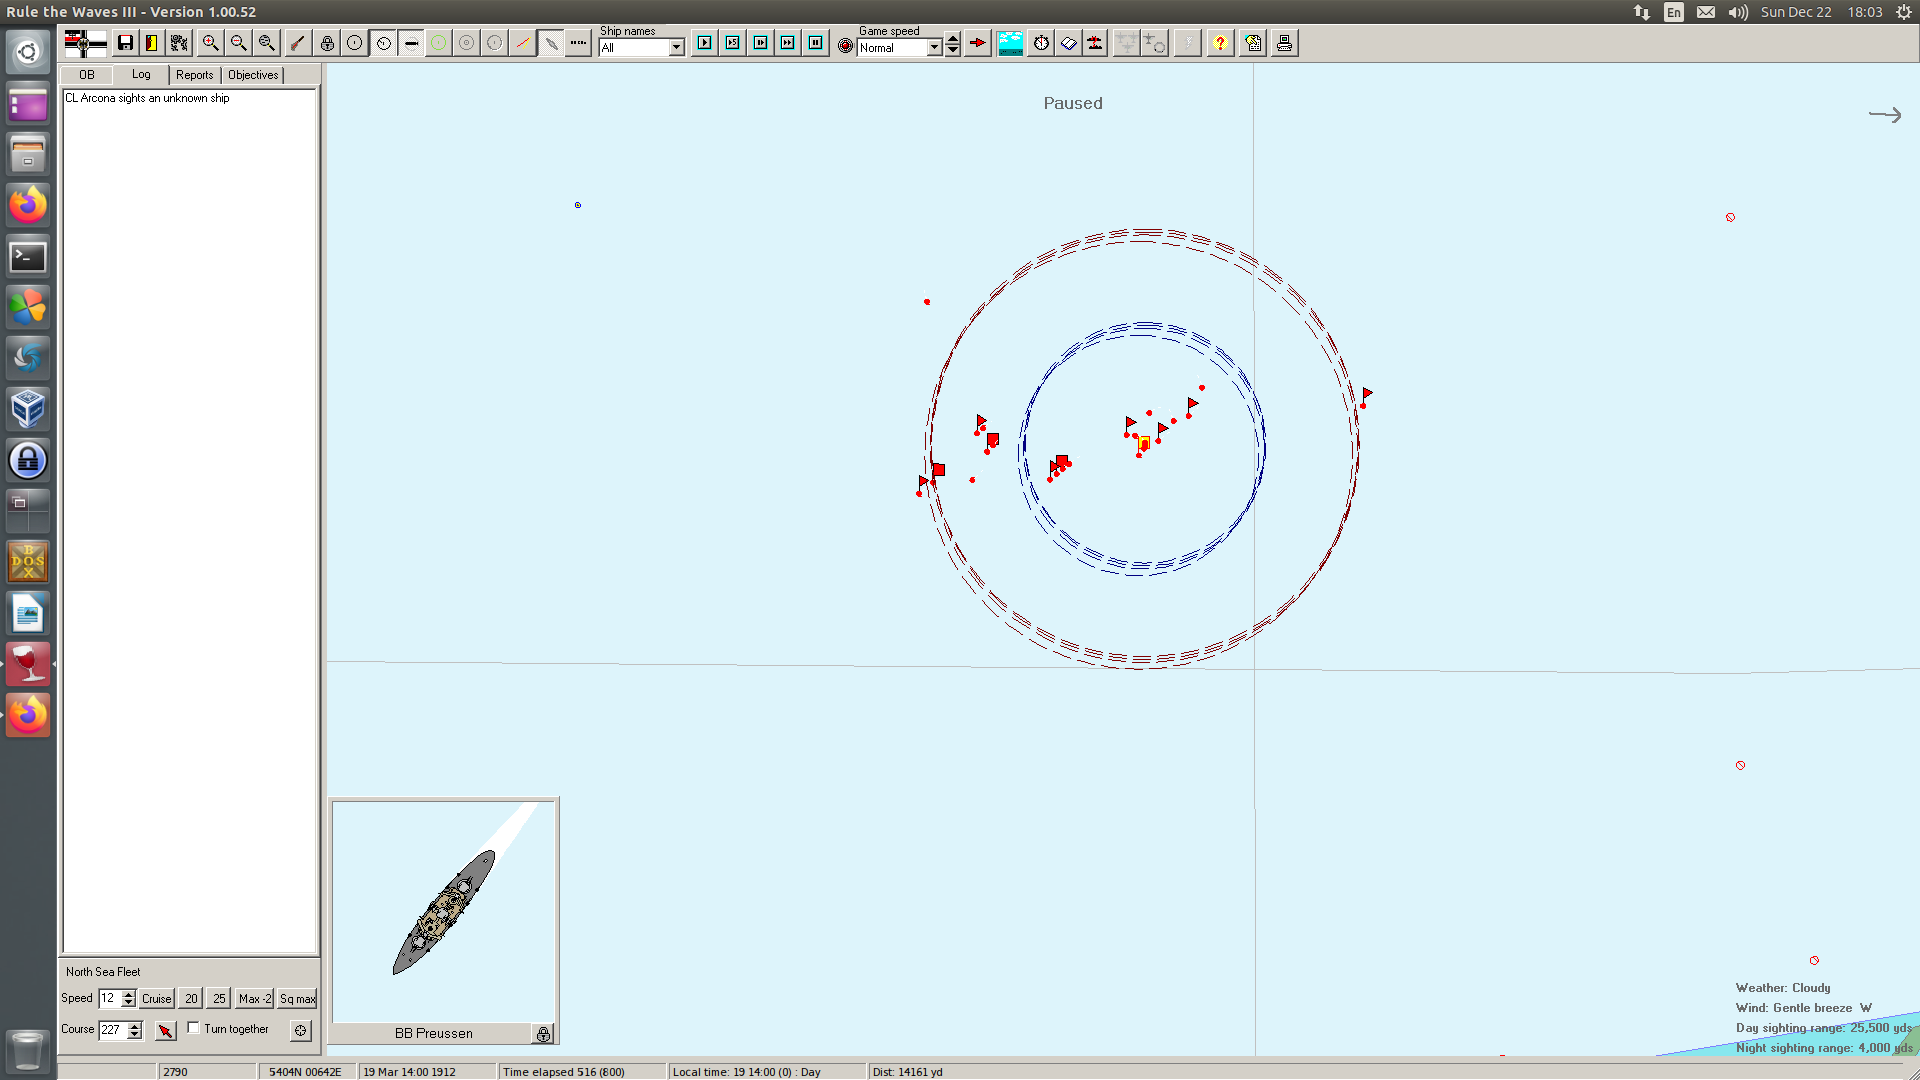Click the stopwatch toolbar icon
This screenshot has height=1080, width=1920.
(x=1041, y=43)
